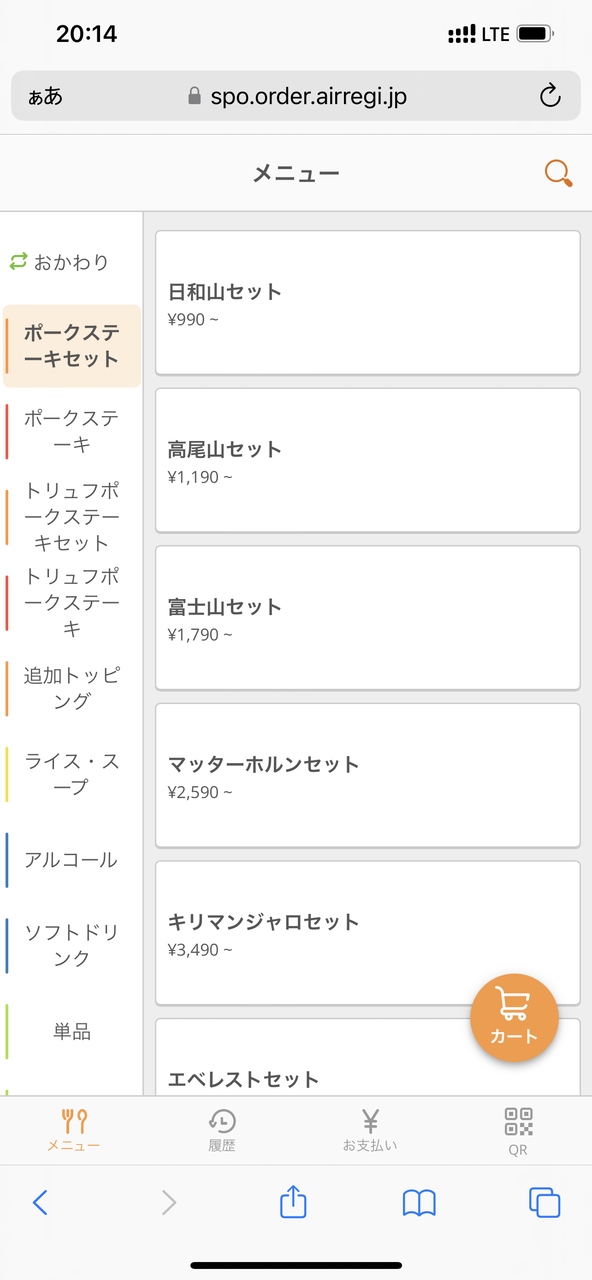Show open Safari tabs icon
This screenshot has height=1280, width=592.
click(x=544, y=1202)
